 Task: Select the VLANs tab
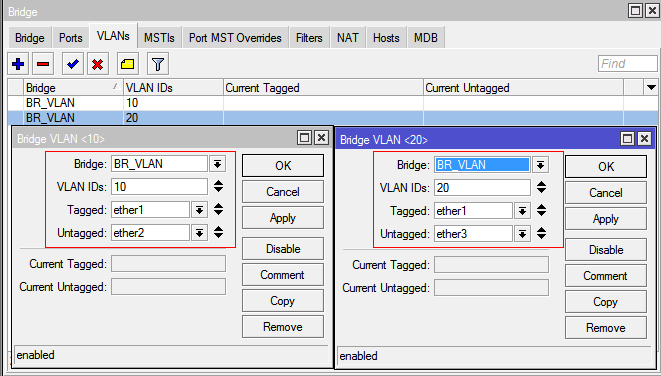(x=113, y=36)
